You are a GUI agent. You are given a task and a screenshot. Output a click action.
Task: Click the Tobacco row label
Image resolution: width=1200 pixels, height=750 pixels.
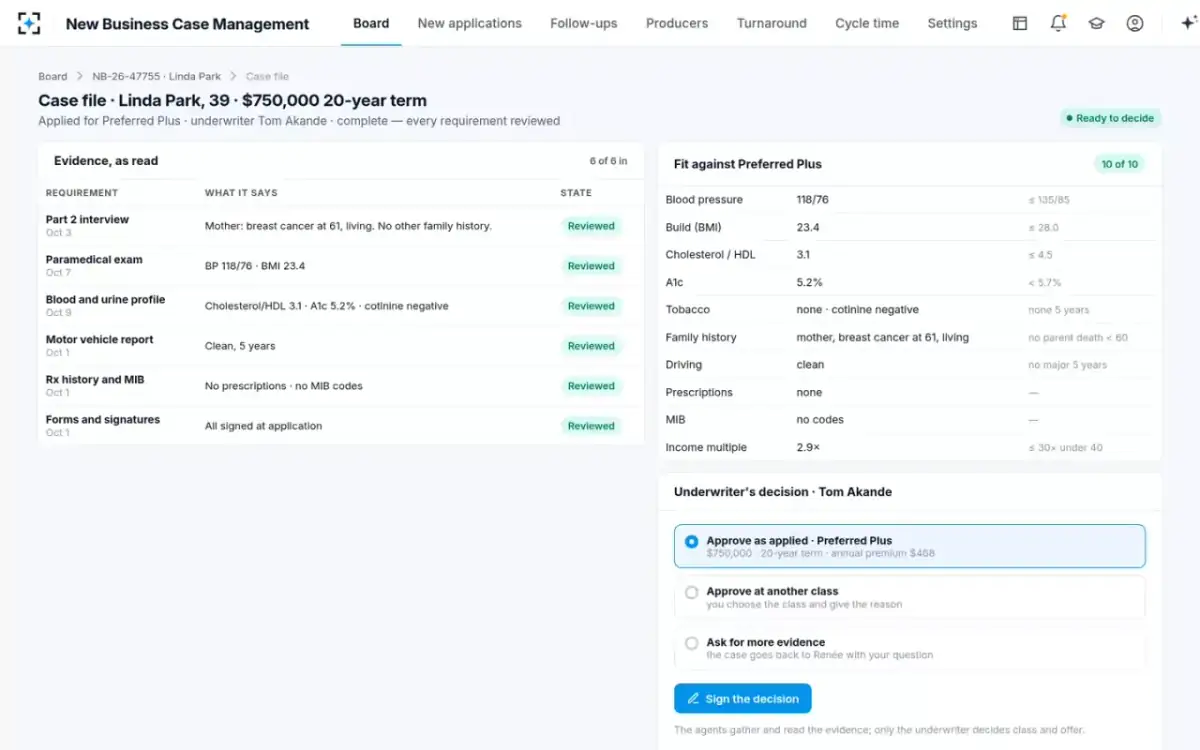tap(688, 310)
